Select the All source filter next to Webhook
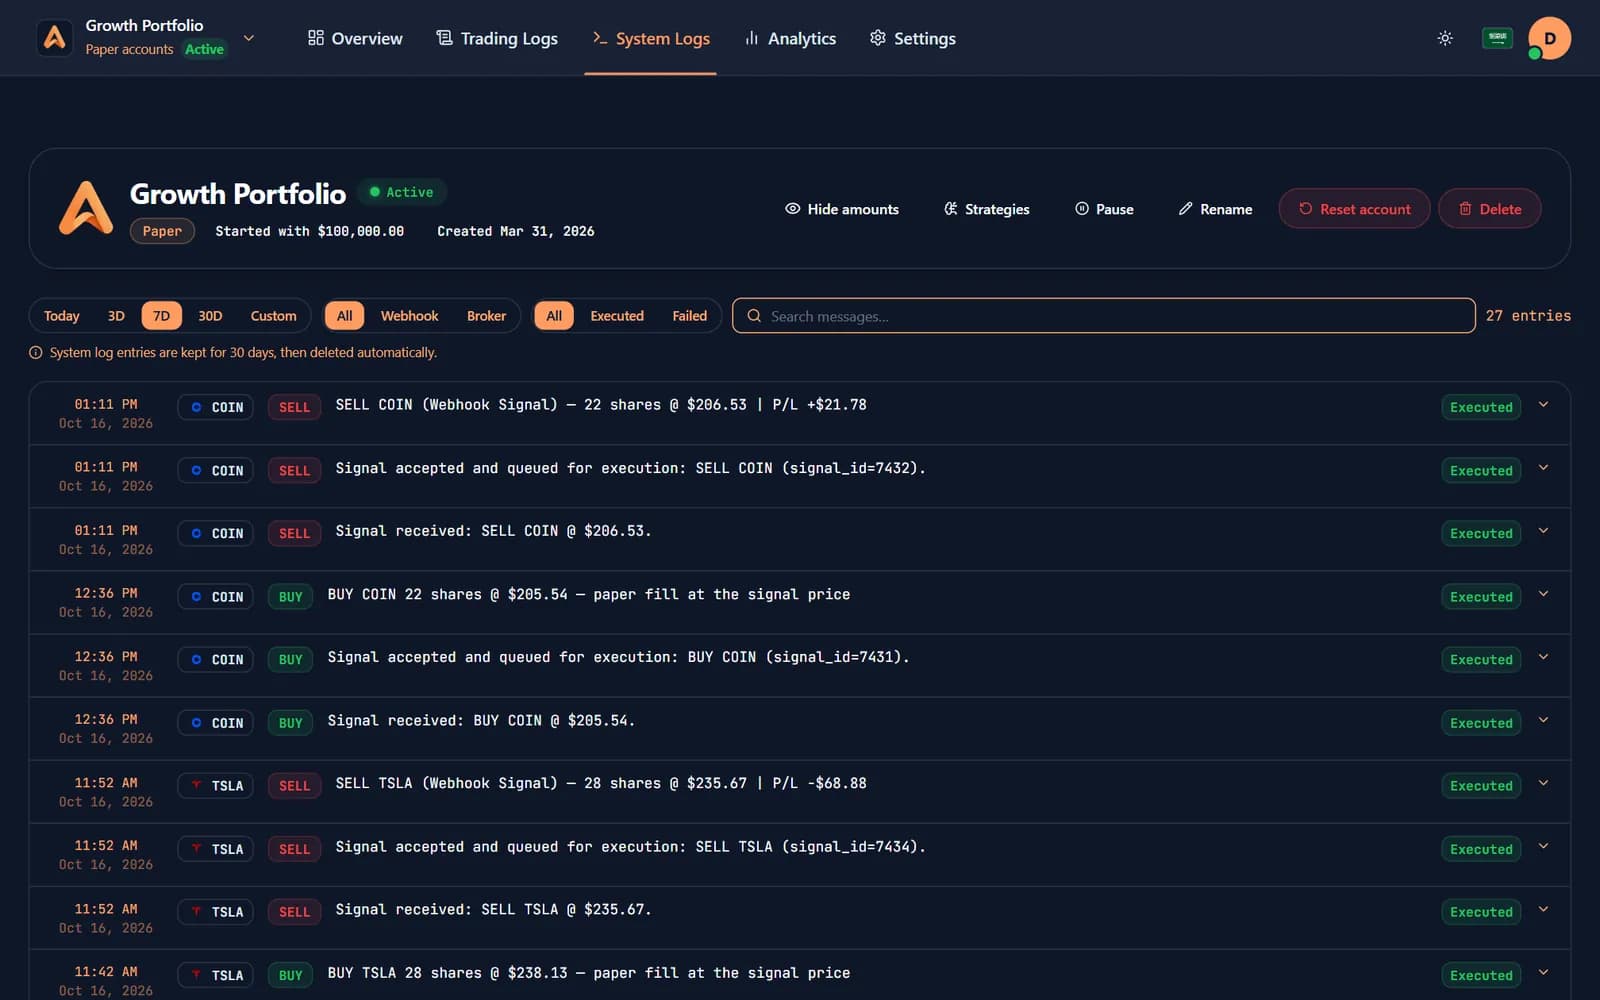 [344, 316]
